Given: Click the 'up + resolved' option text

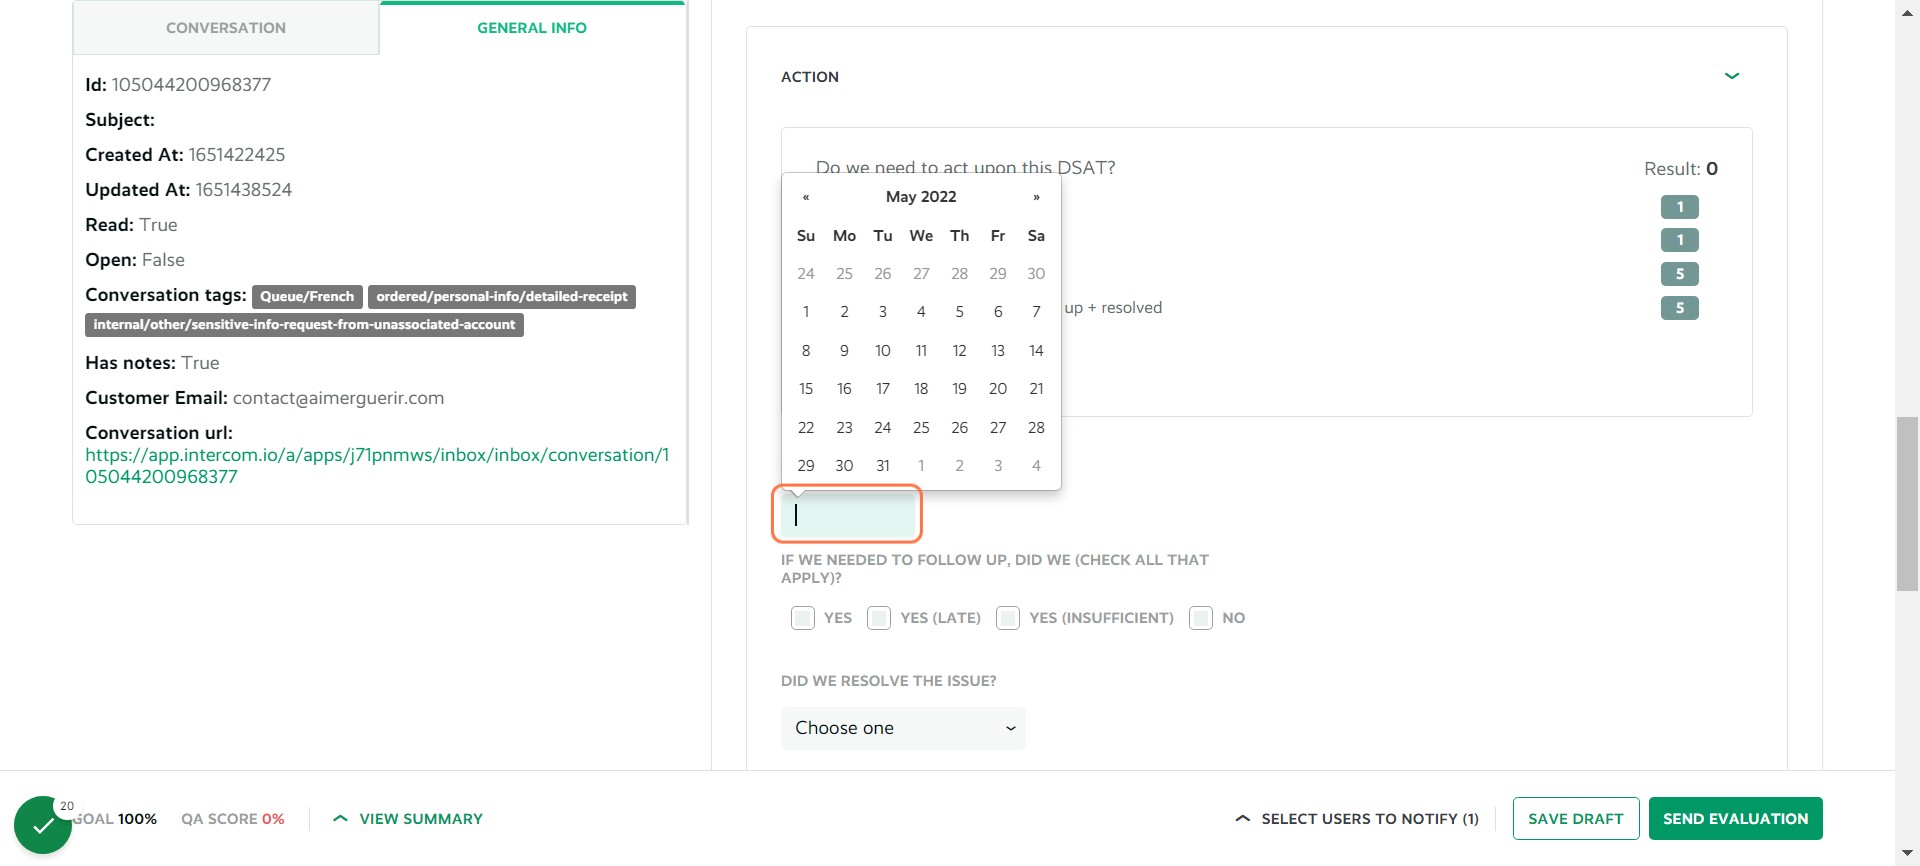Looking at the screenshot, I should [x=1113, y=308].
